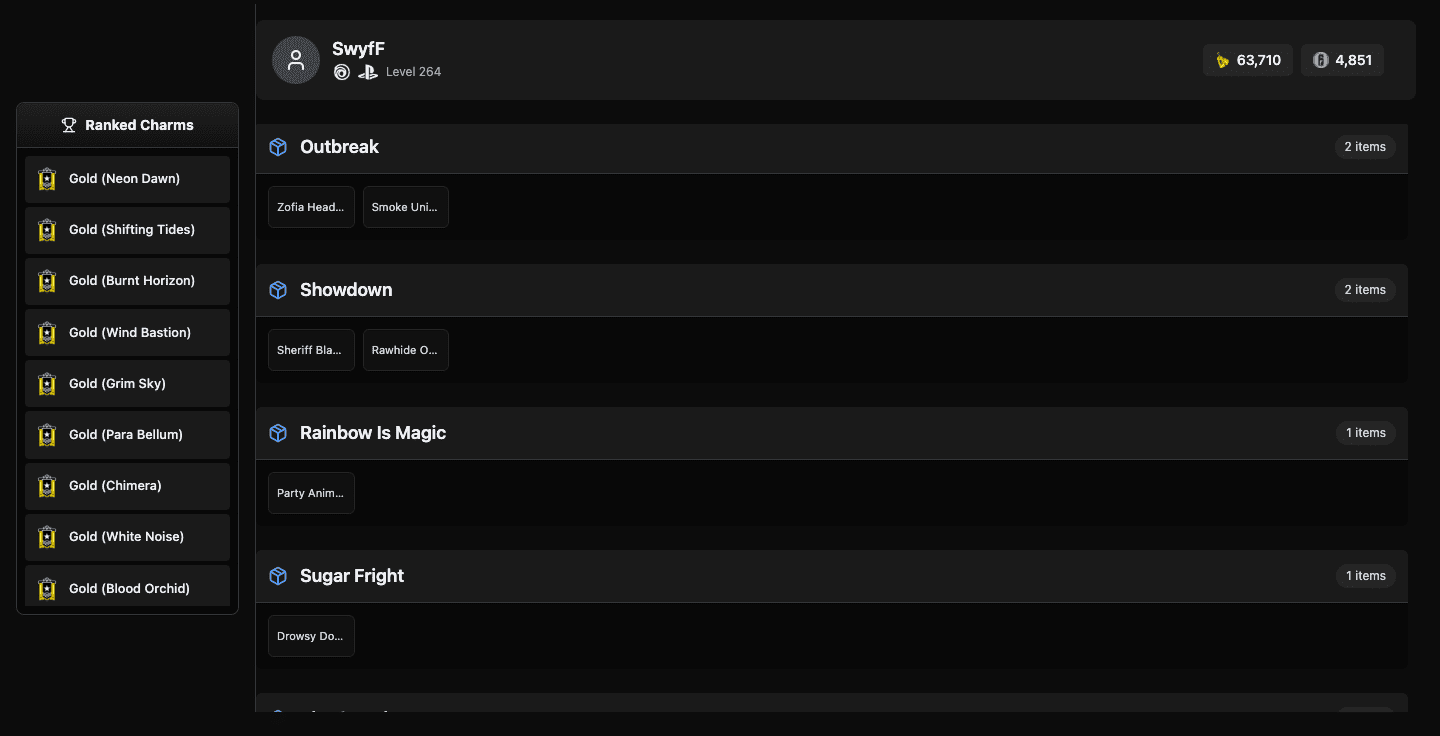Click the Ubisoft platform icon
This screenshot has width=1440, height=736.
tap(342, 72)
